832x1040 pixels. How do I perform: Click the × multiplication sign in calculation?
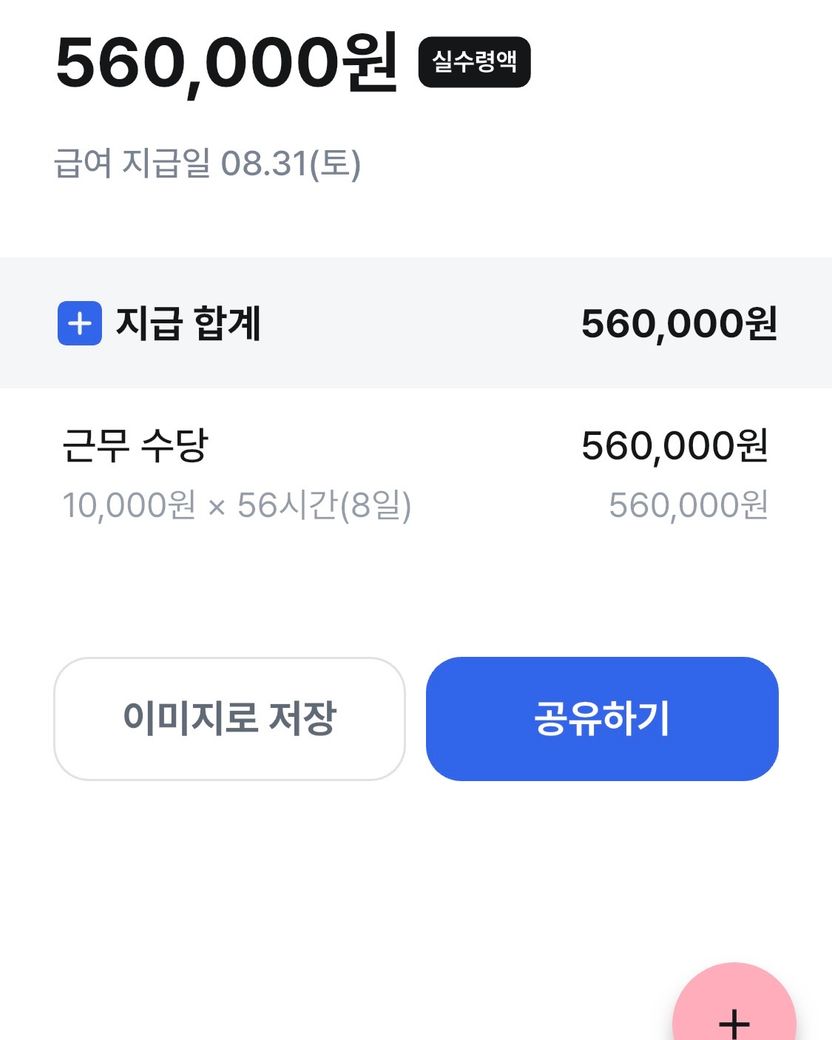(x=217, y=507)
